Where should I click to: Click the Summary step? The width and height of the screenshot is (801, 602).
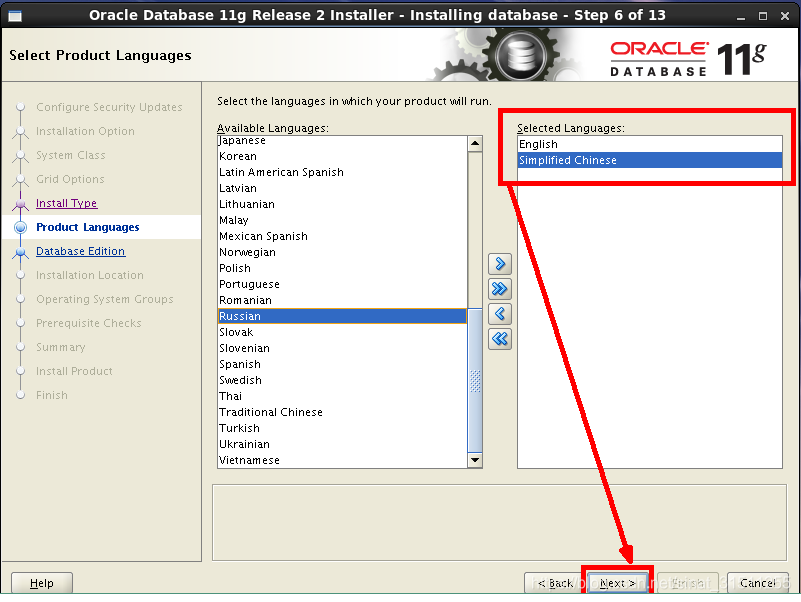coord(60,348)
